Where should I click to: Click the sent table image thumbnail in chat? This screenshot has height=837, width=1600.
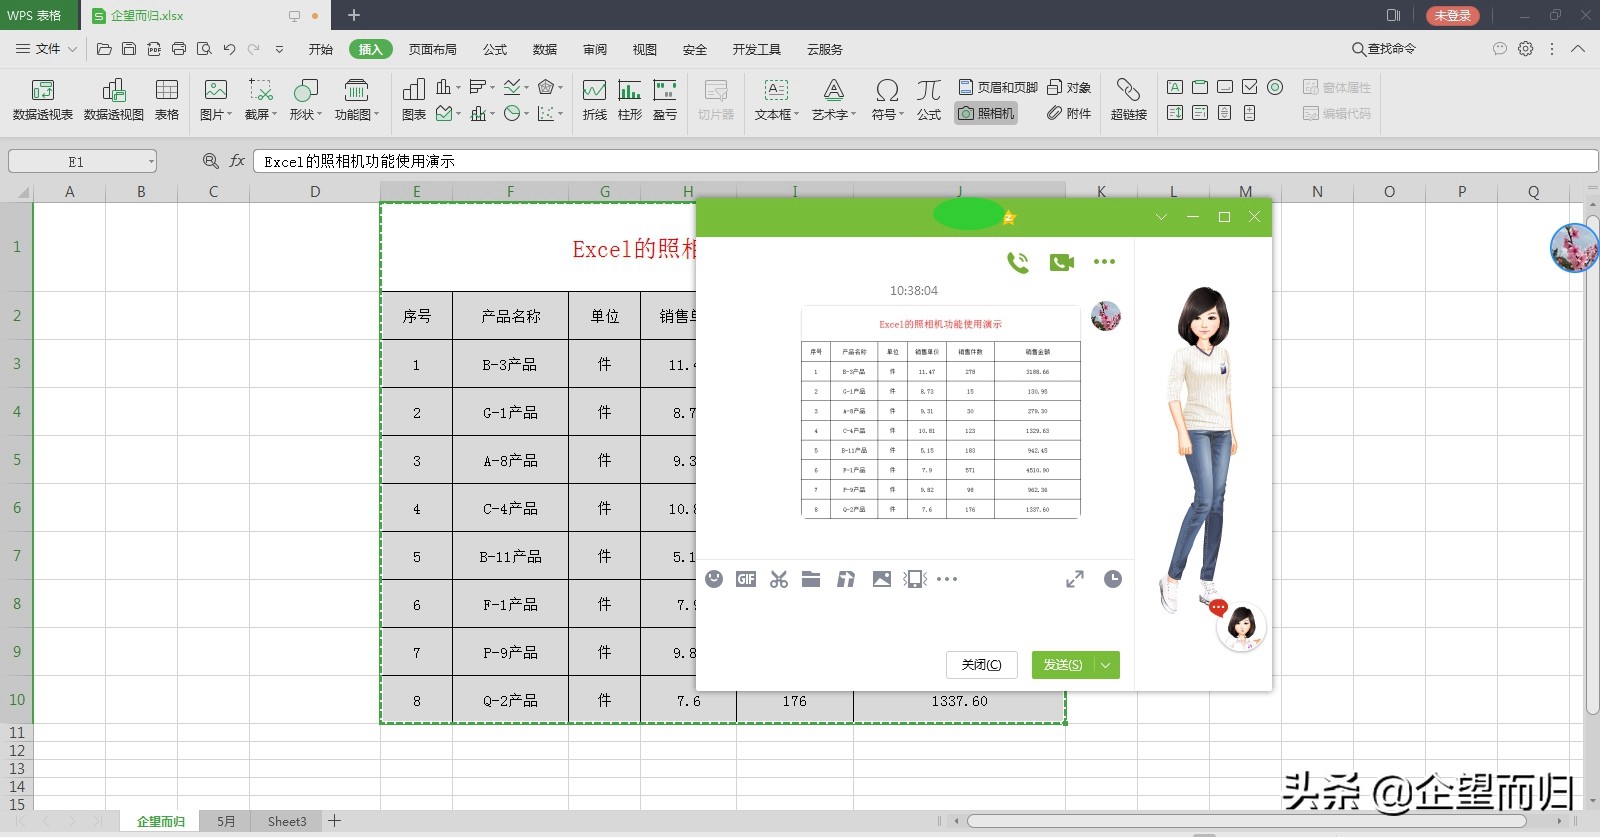940,412
